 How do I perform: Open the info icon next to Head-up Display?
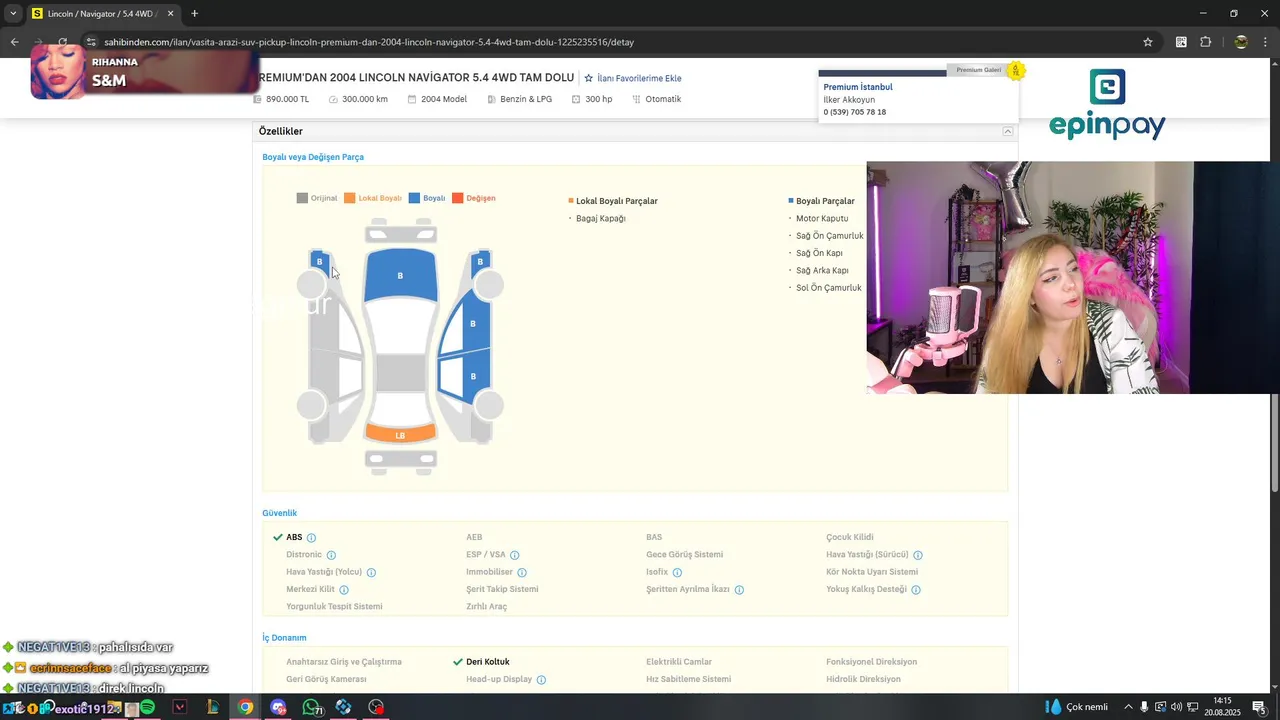[x=541, y=680]
